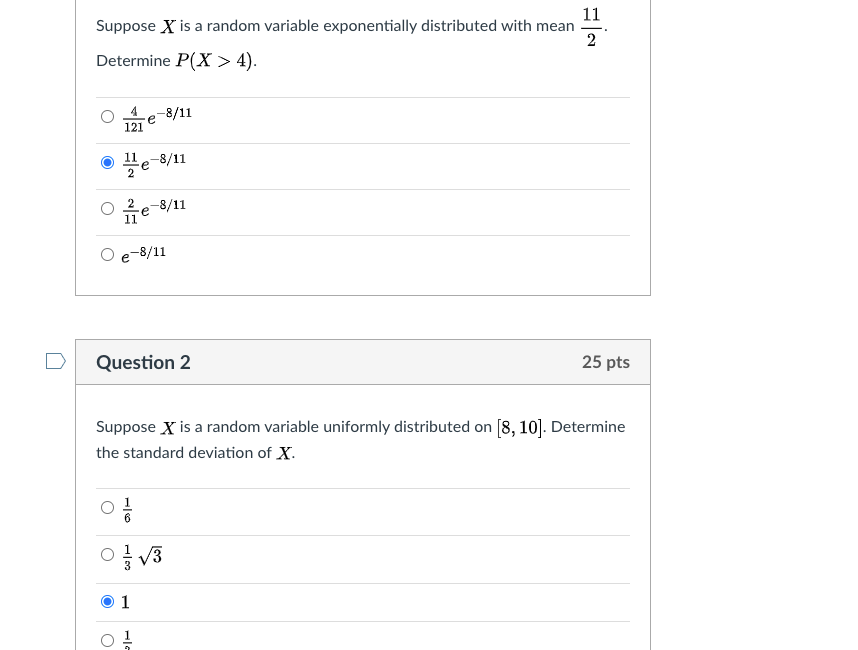Click the Question 2 heading
The height and width of the screenshot is (650, 858).
point(143,362)
